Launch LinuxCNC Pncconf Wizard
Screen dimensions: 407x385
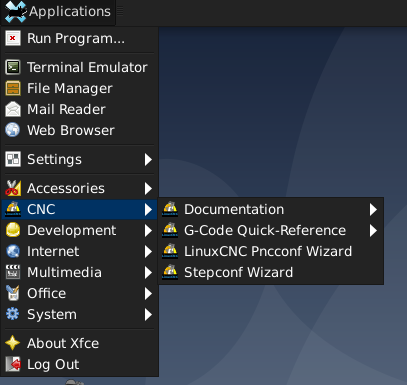(271, 251)
